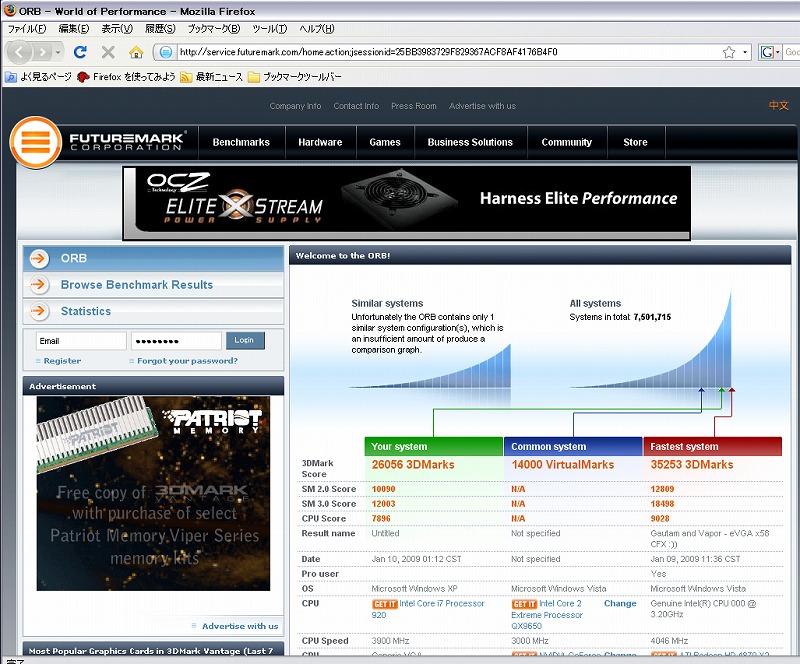Image resolution: width=800 pixels, height=664 pixels.
Task: Click the password input field
Action: tap(176, 341)
